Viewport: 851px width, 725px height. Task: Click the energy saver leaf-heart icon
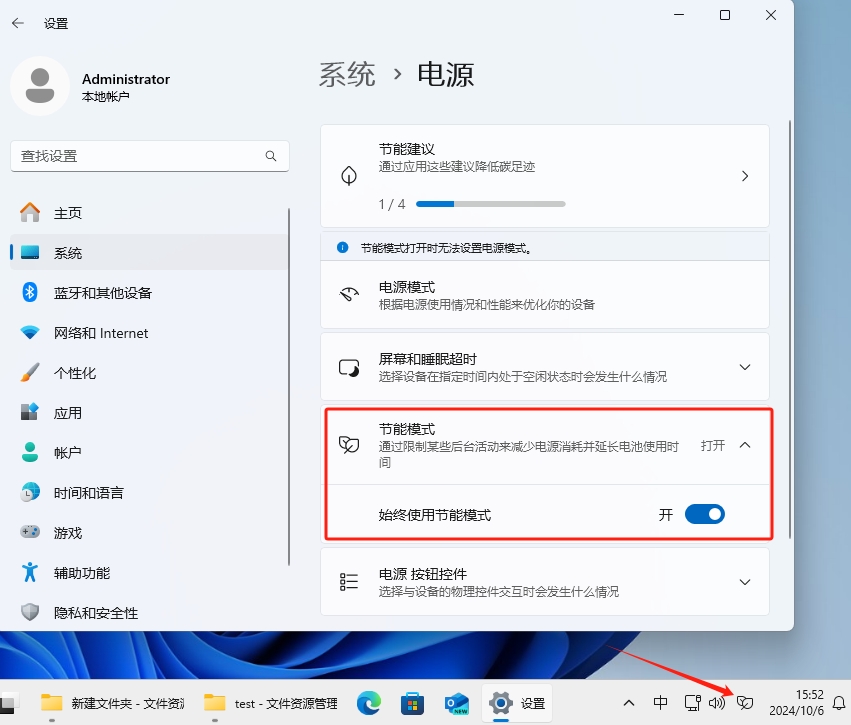(x=349, y=445)
